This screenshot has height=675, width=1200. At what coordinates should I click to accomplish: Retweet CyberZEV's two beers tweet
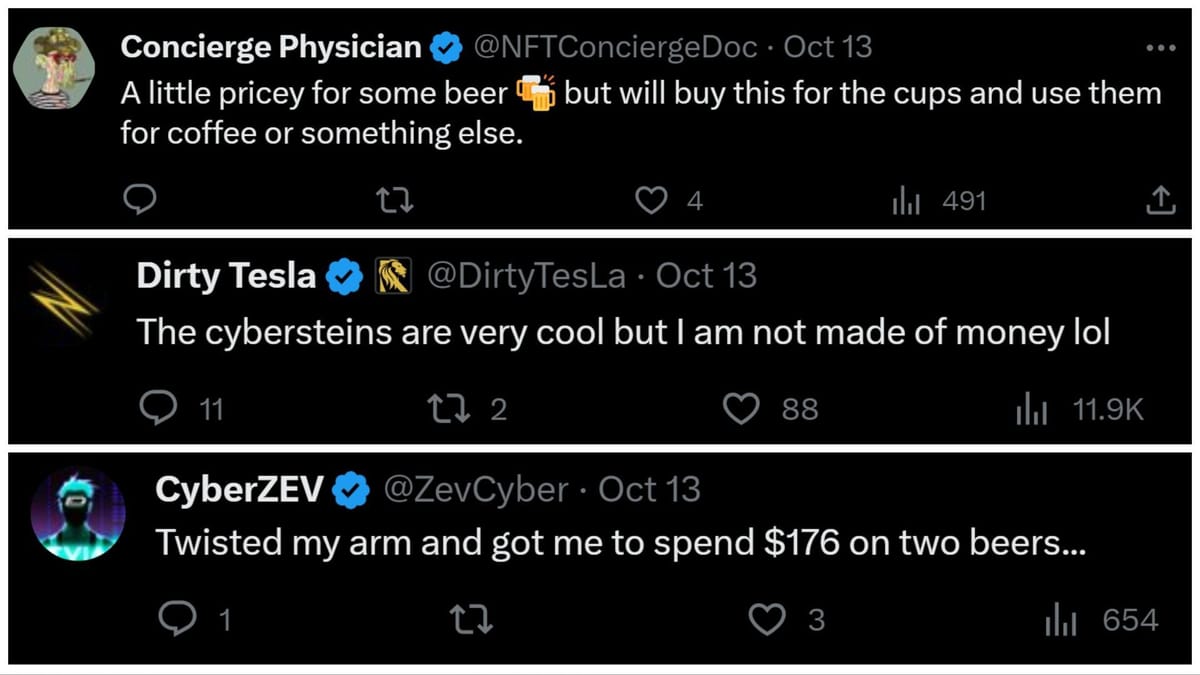point(471,619)
